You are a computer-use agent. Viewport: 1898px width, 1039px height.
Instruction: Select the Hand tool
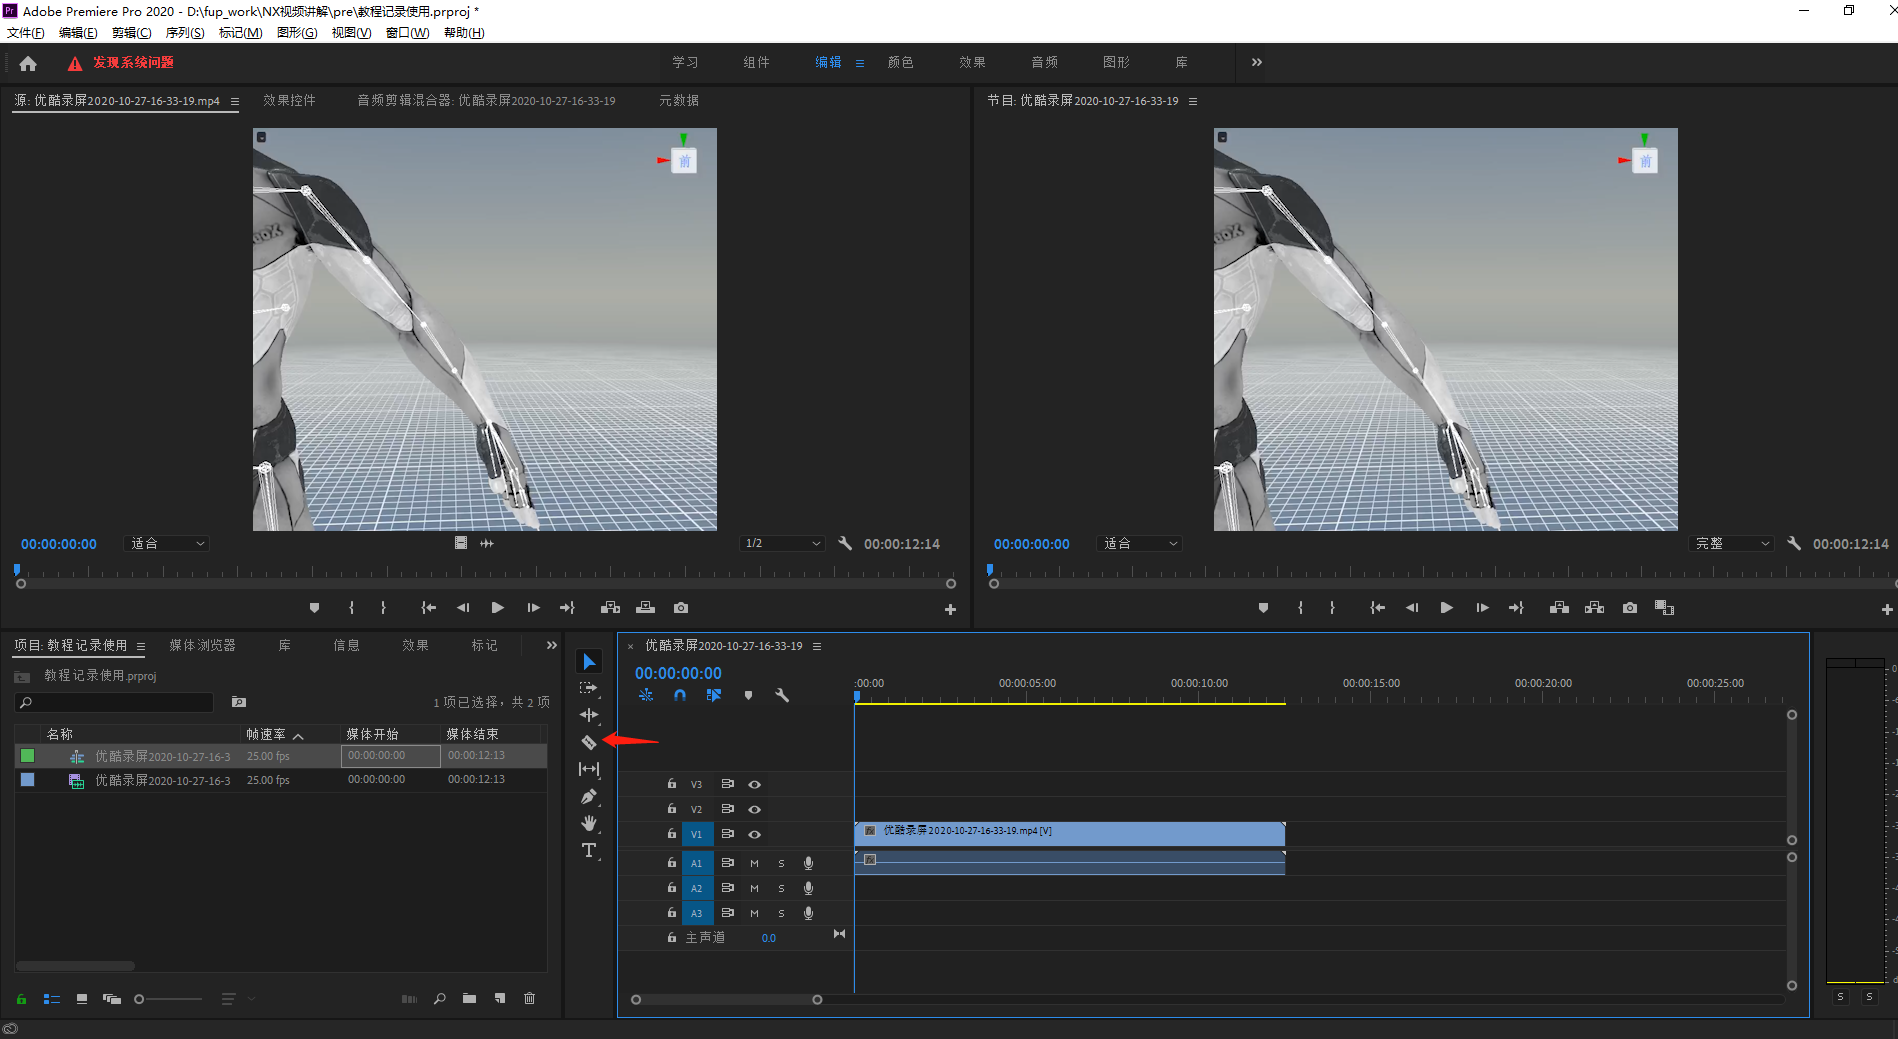[589, 823]
